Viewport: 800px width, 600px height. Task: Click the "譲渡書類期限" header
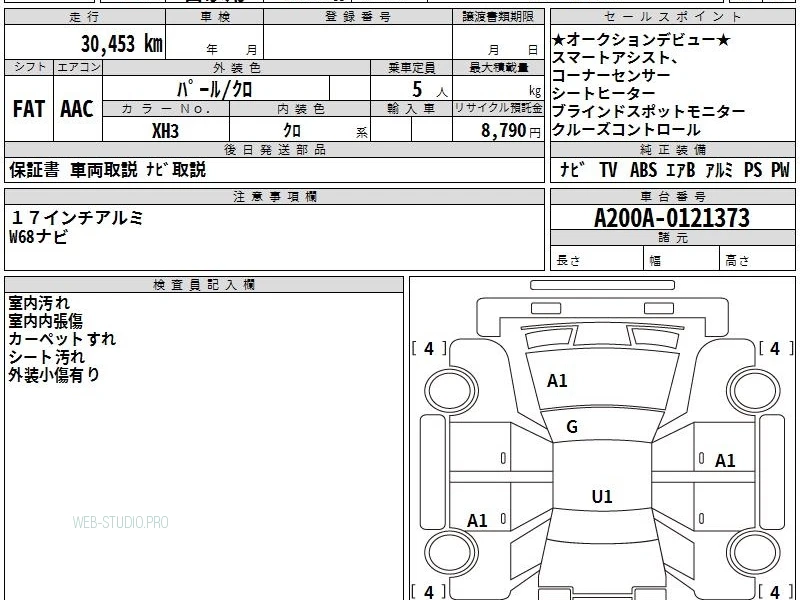tap(498, 17)
